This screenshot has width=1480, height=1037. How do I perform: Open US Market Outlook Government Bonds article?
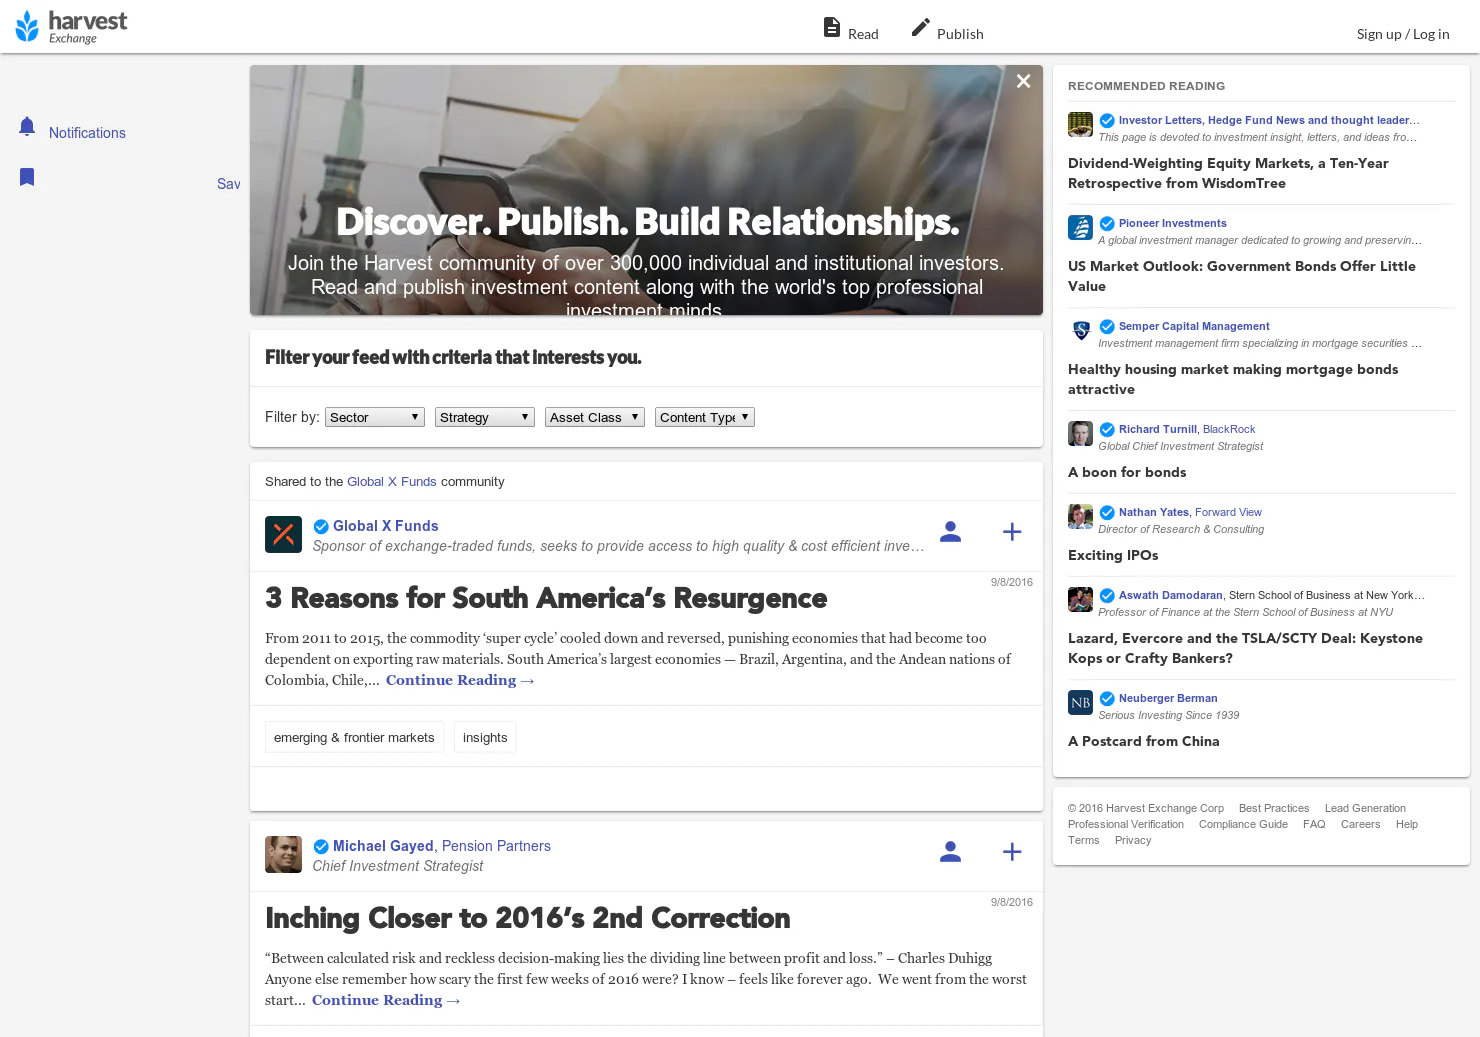tap(1242, 276)
